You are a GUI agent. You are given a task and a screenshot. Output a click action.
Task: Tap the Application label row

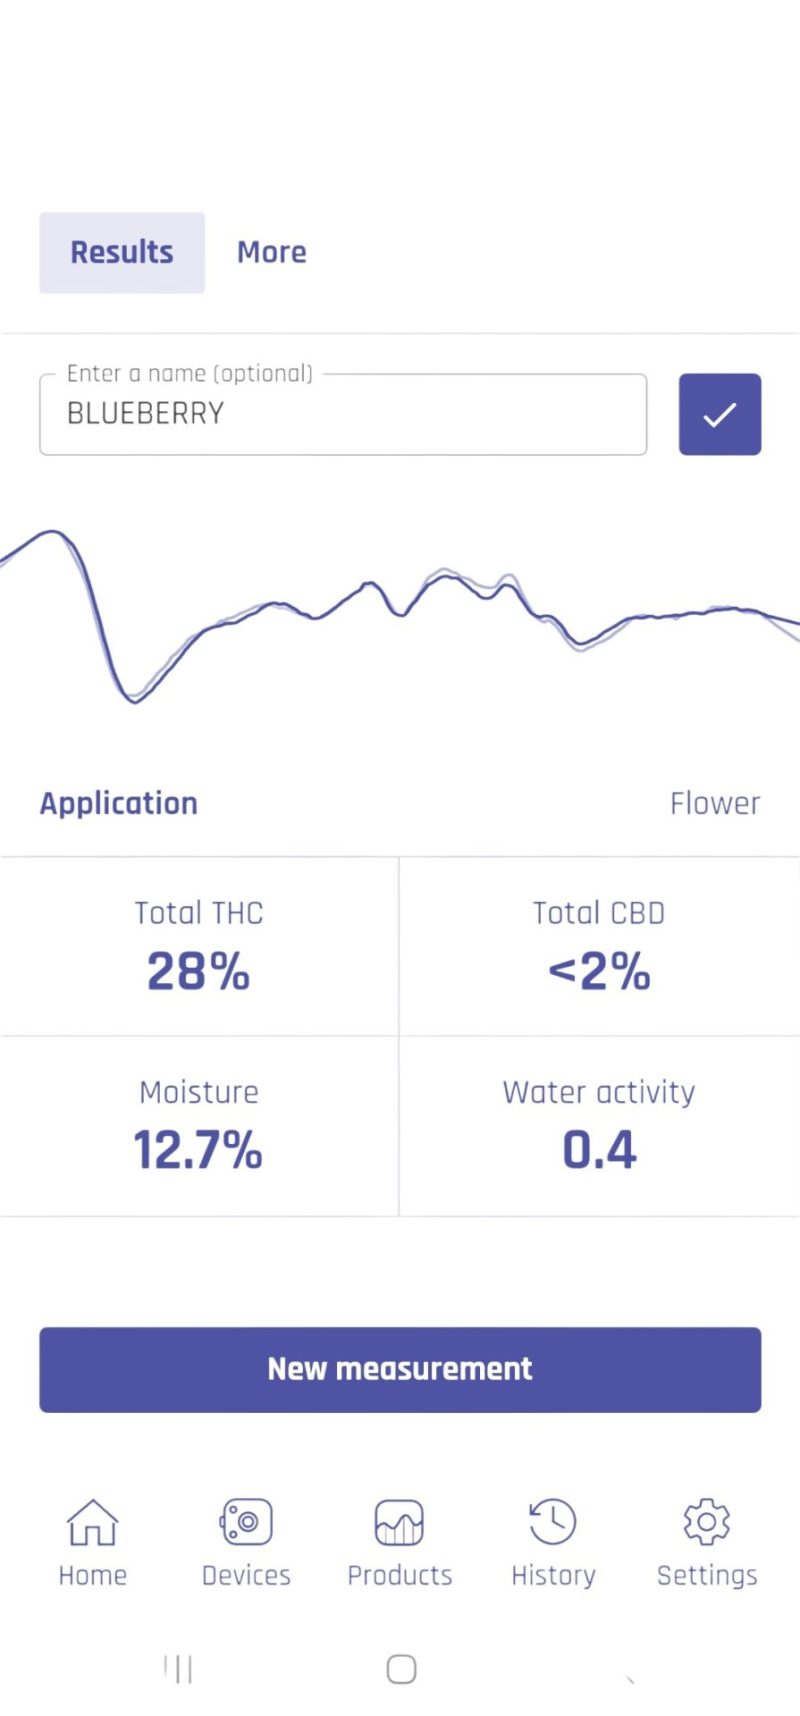tap(400, 803)
